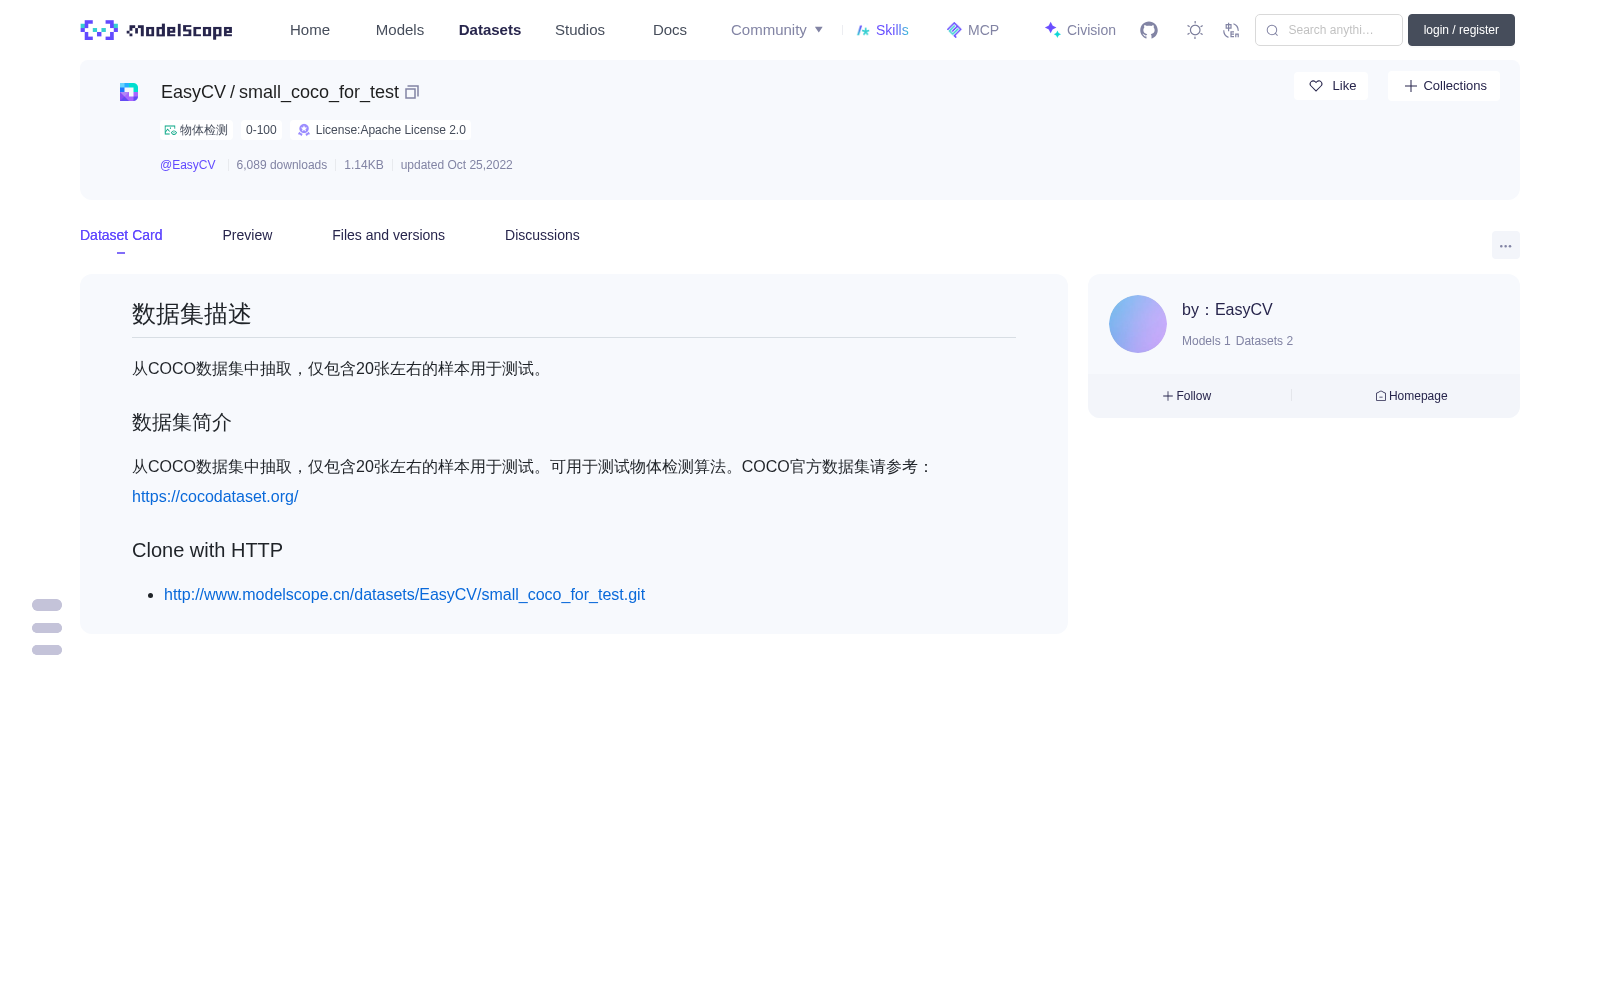Click the EasyCV author avatar circle
This screenshot has height=1000, width=1600.
tap(1138, 324)
